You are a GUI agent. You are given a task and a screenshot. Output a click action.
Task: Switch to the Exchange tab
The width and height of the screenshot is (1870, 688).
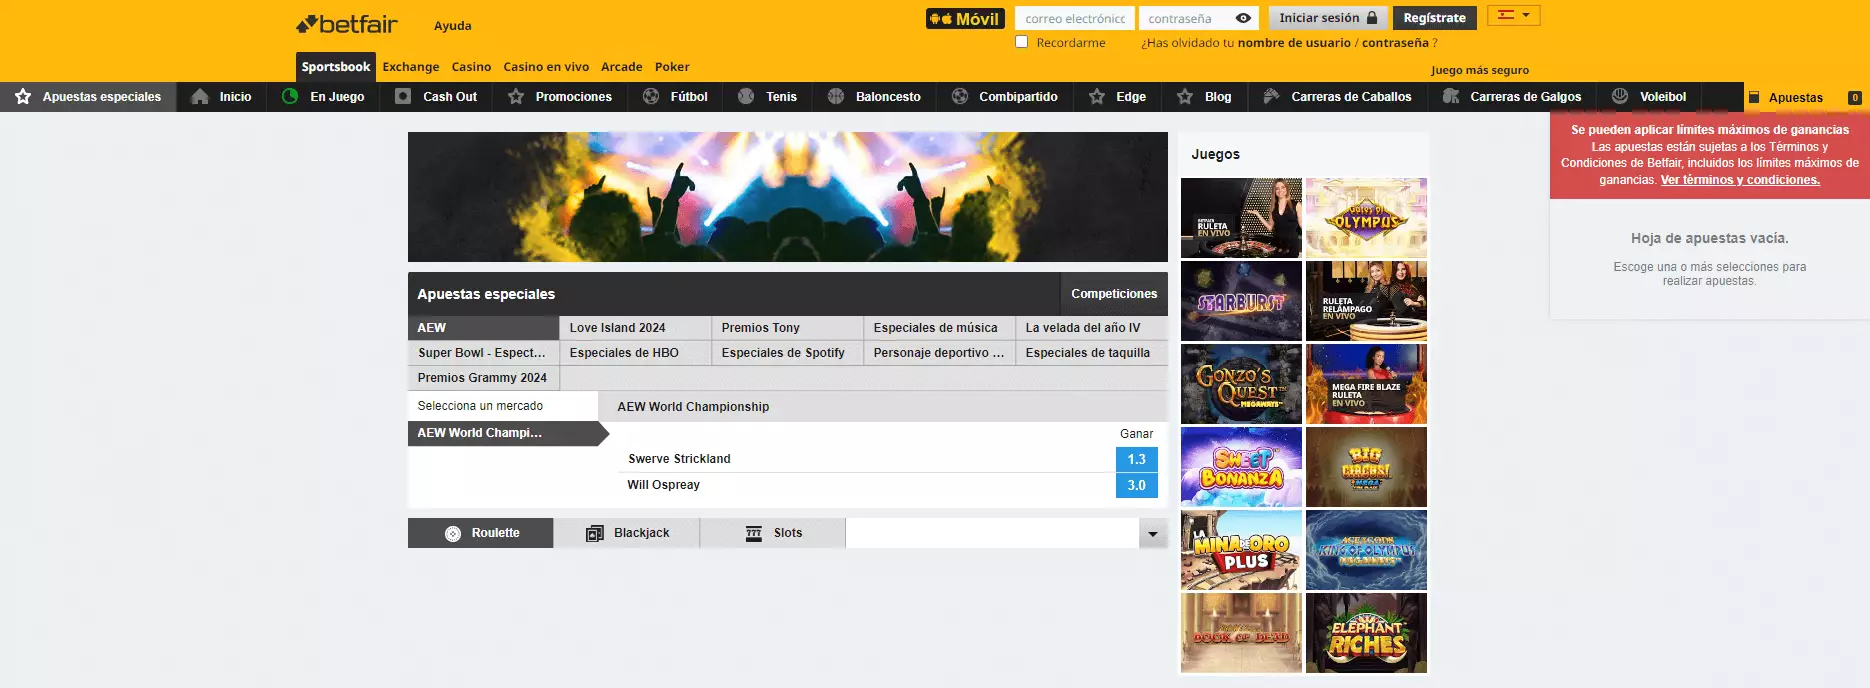click(x=411, y=67)
